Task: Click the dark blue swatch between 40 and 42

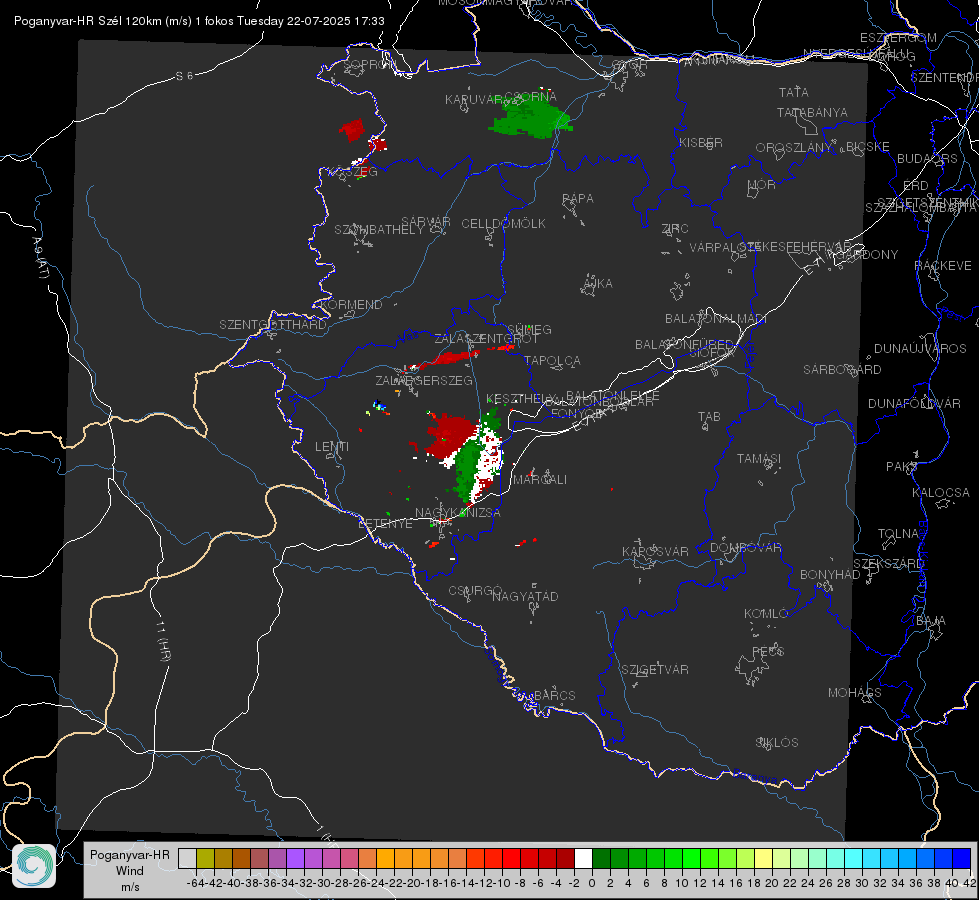Action: pyautogui.click(x=962, y=858)
